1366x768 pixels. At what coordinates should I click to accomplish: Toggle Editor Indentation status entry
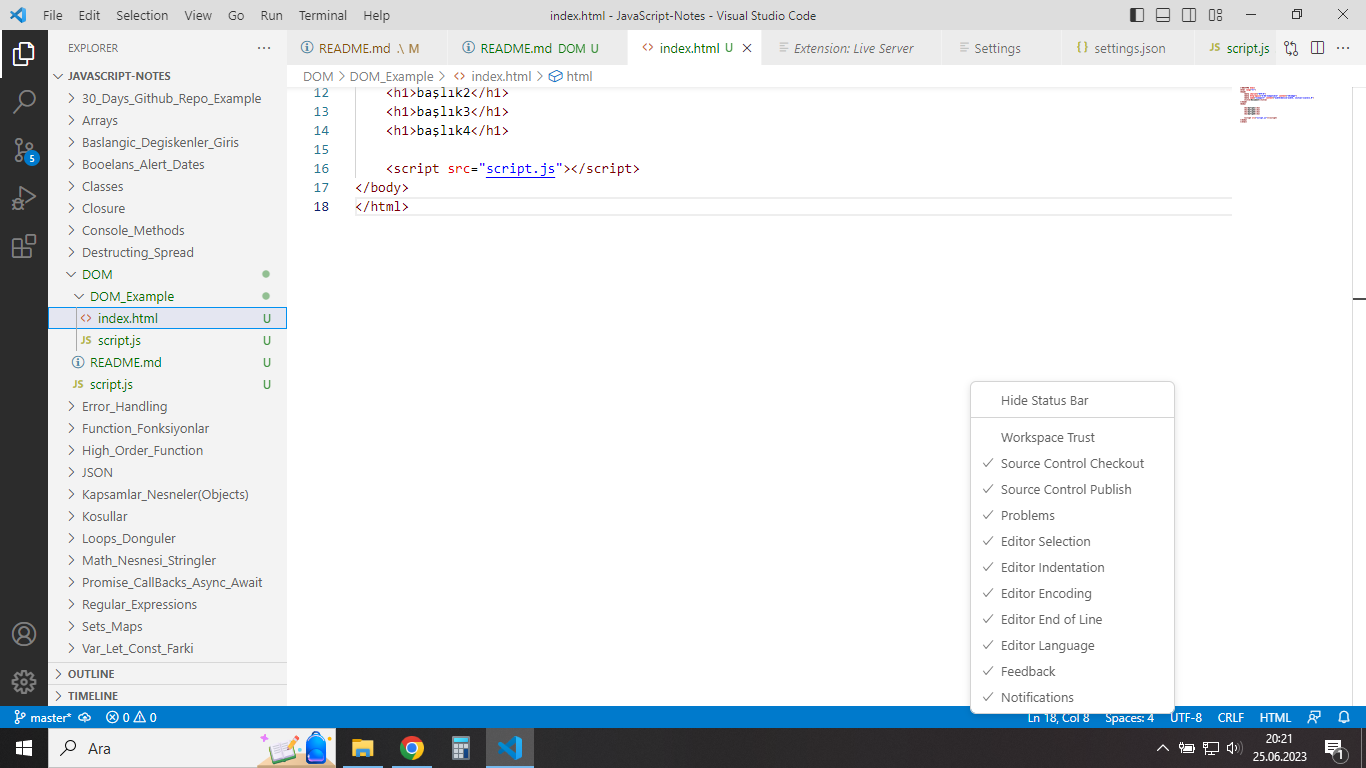1072,567
